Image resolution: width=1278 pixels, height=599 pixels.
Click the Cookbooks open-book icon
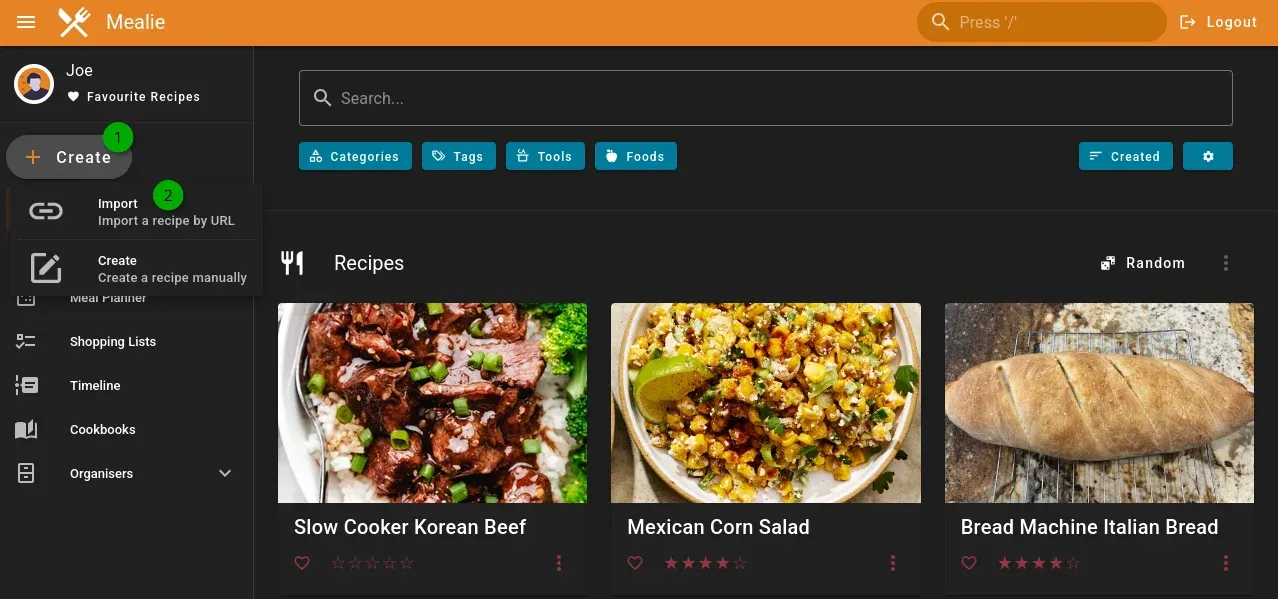pos(26,429)
